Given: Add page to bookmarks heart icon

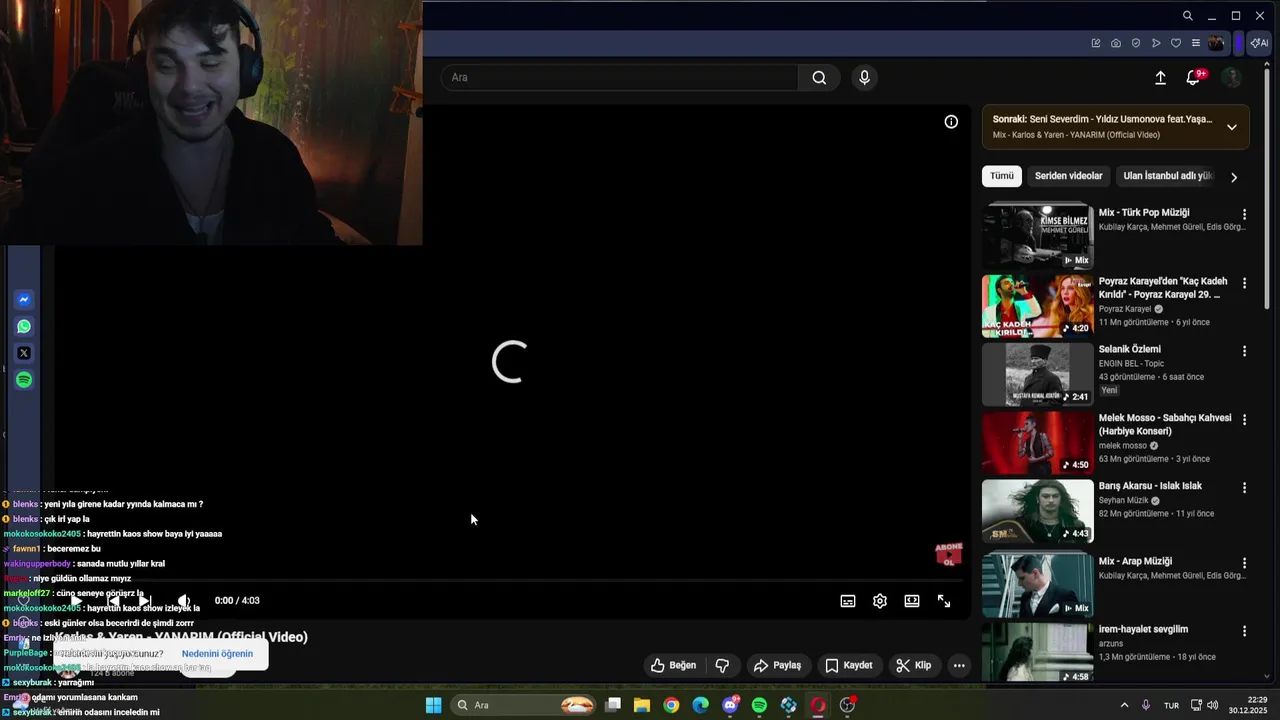Looking at the screenshot, I should tap(1176, 43).
